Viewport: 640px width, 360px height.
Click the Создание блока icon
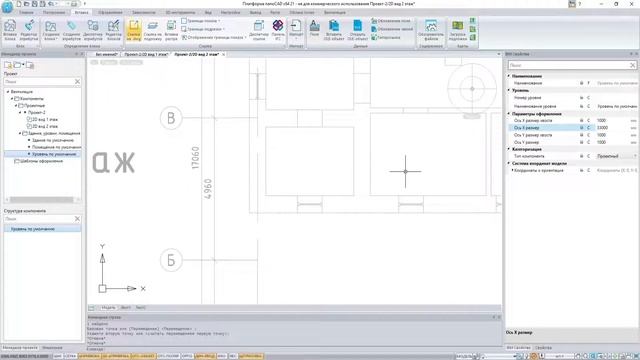[x=51, y=29]
